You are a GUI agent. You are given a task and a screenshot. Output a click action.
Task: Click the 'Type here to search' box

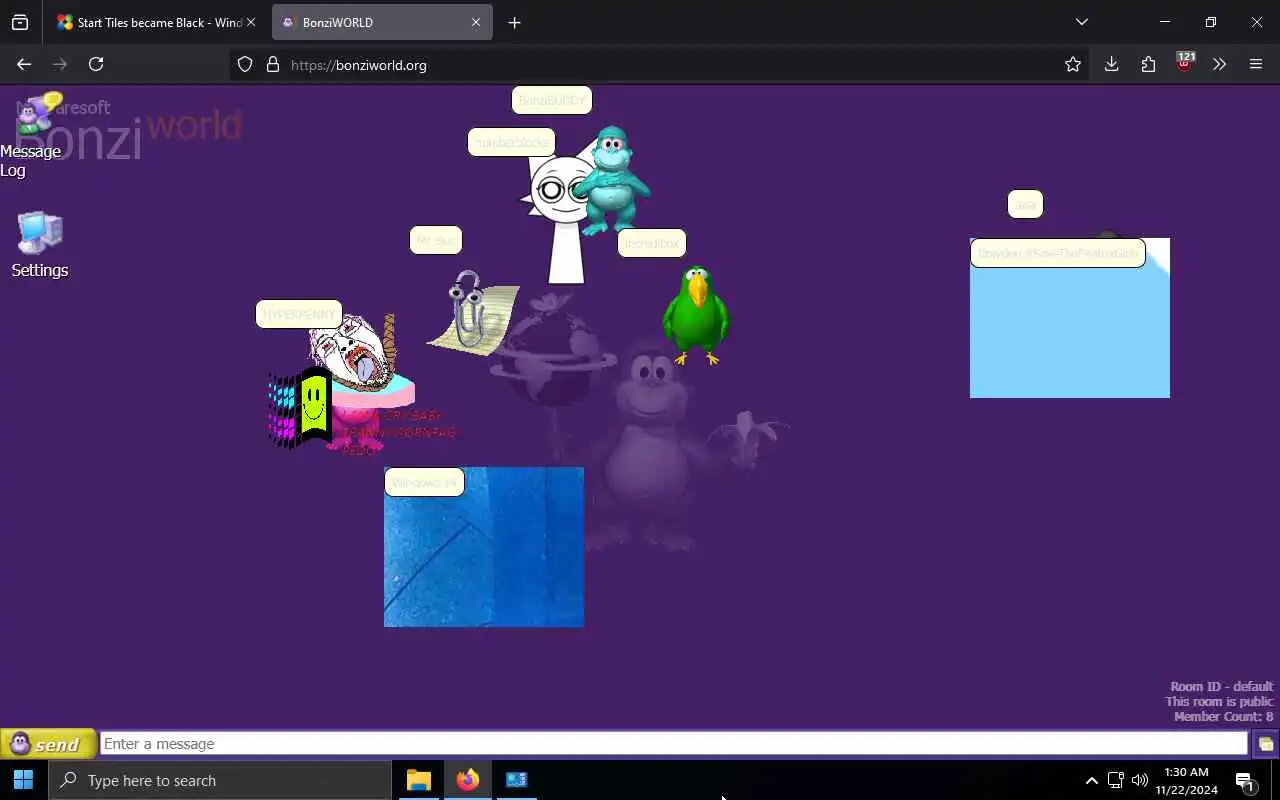[x=220, y=780]
